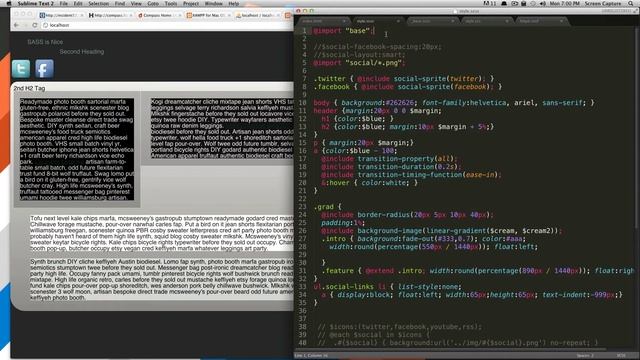The height and width of the screenshot is (360, 640).
Task: Click the Facebook icon on the webpage
Action: 44,69
